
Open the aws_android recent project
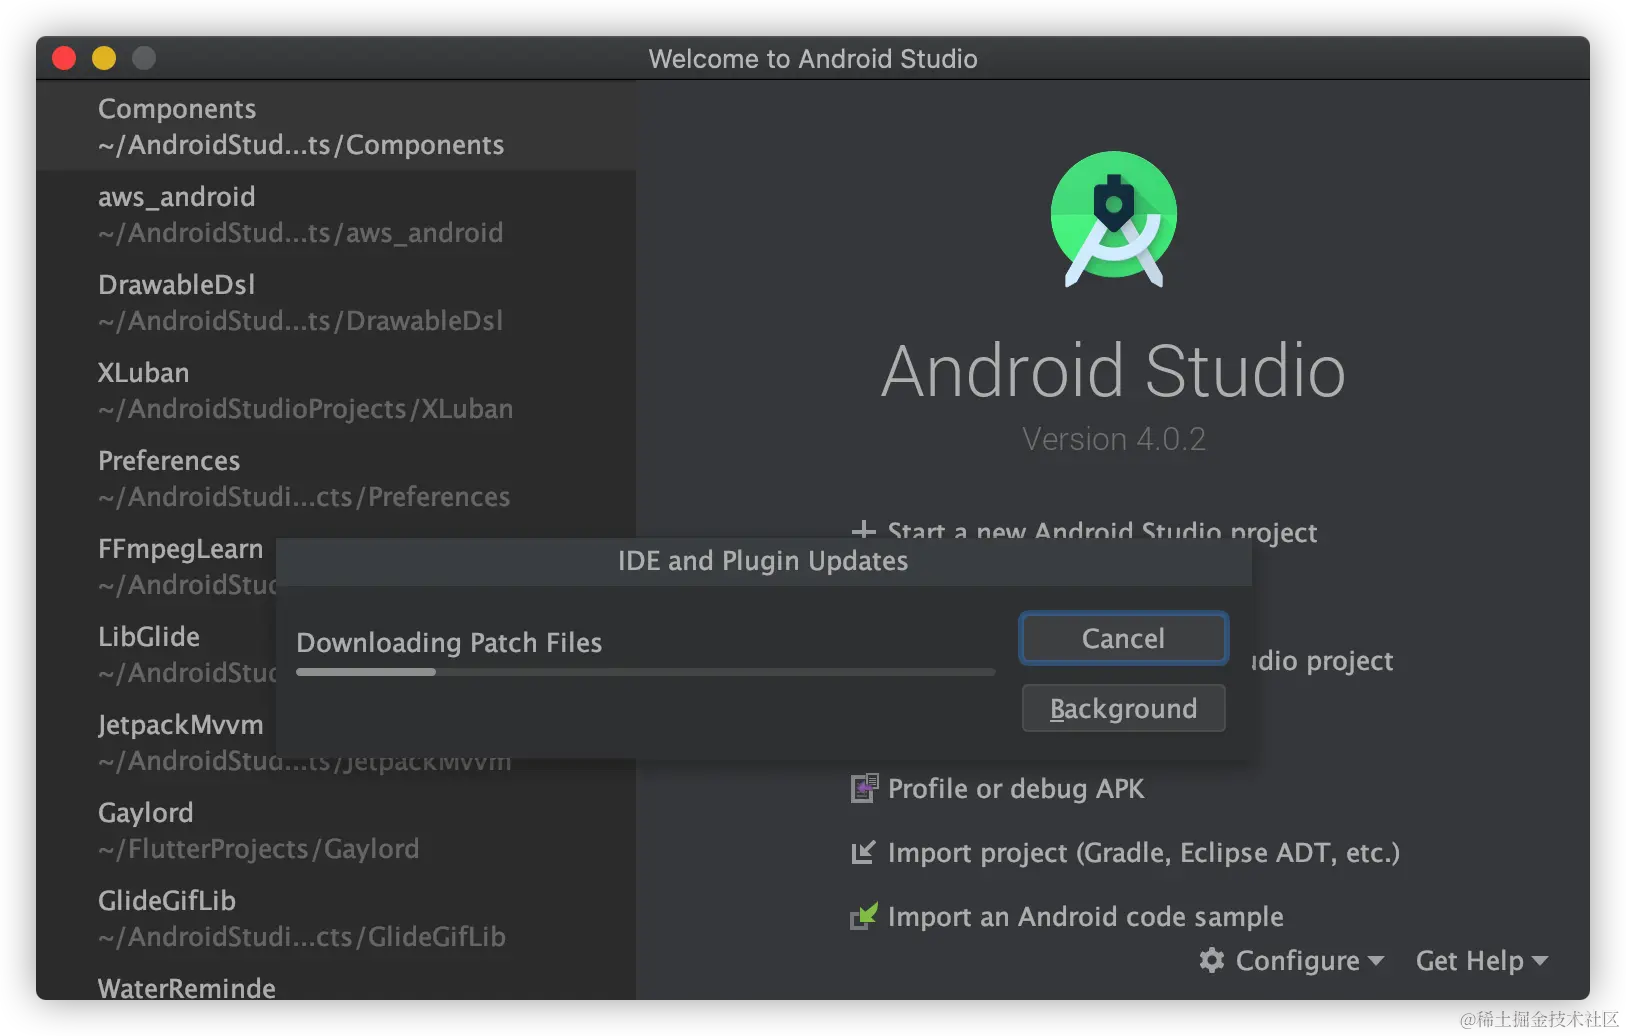coord(336,214)
